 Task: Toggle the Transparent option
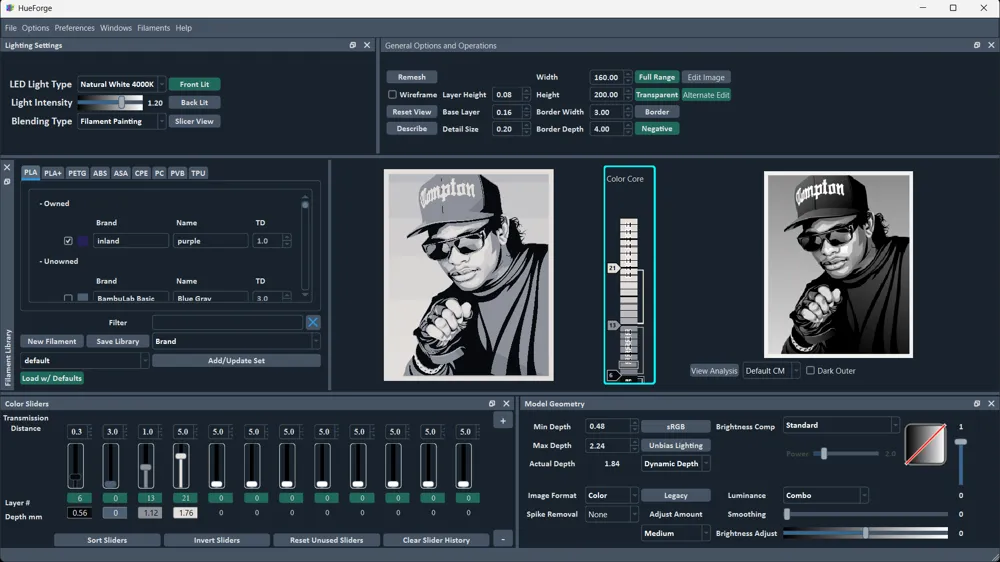[x=656, y=94]
